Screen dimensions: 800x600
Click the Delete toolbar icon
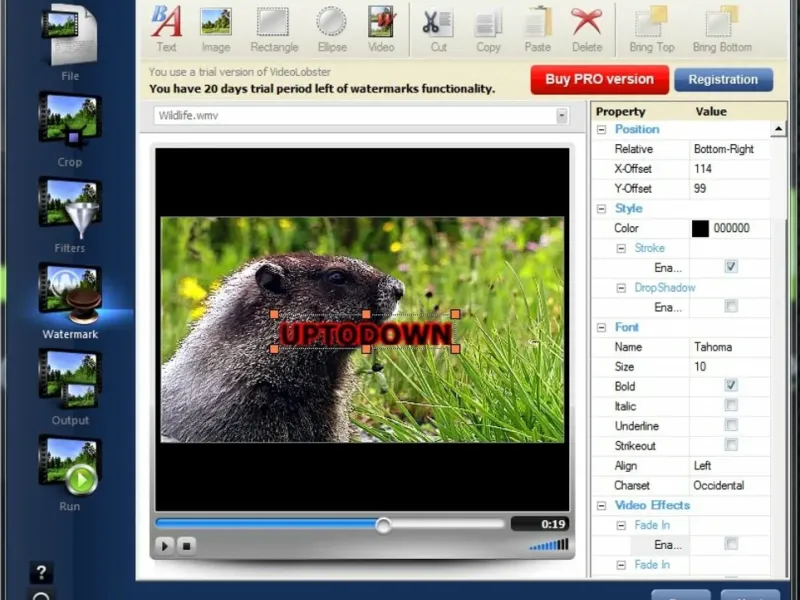click(x=587, y=29)
